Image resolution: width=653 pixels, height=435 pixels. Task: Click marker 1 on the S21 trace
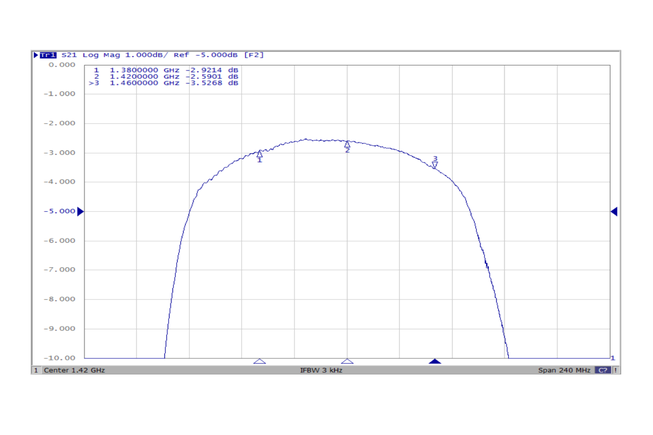tap(260, 155)
